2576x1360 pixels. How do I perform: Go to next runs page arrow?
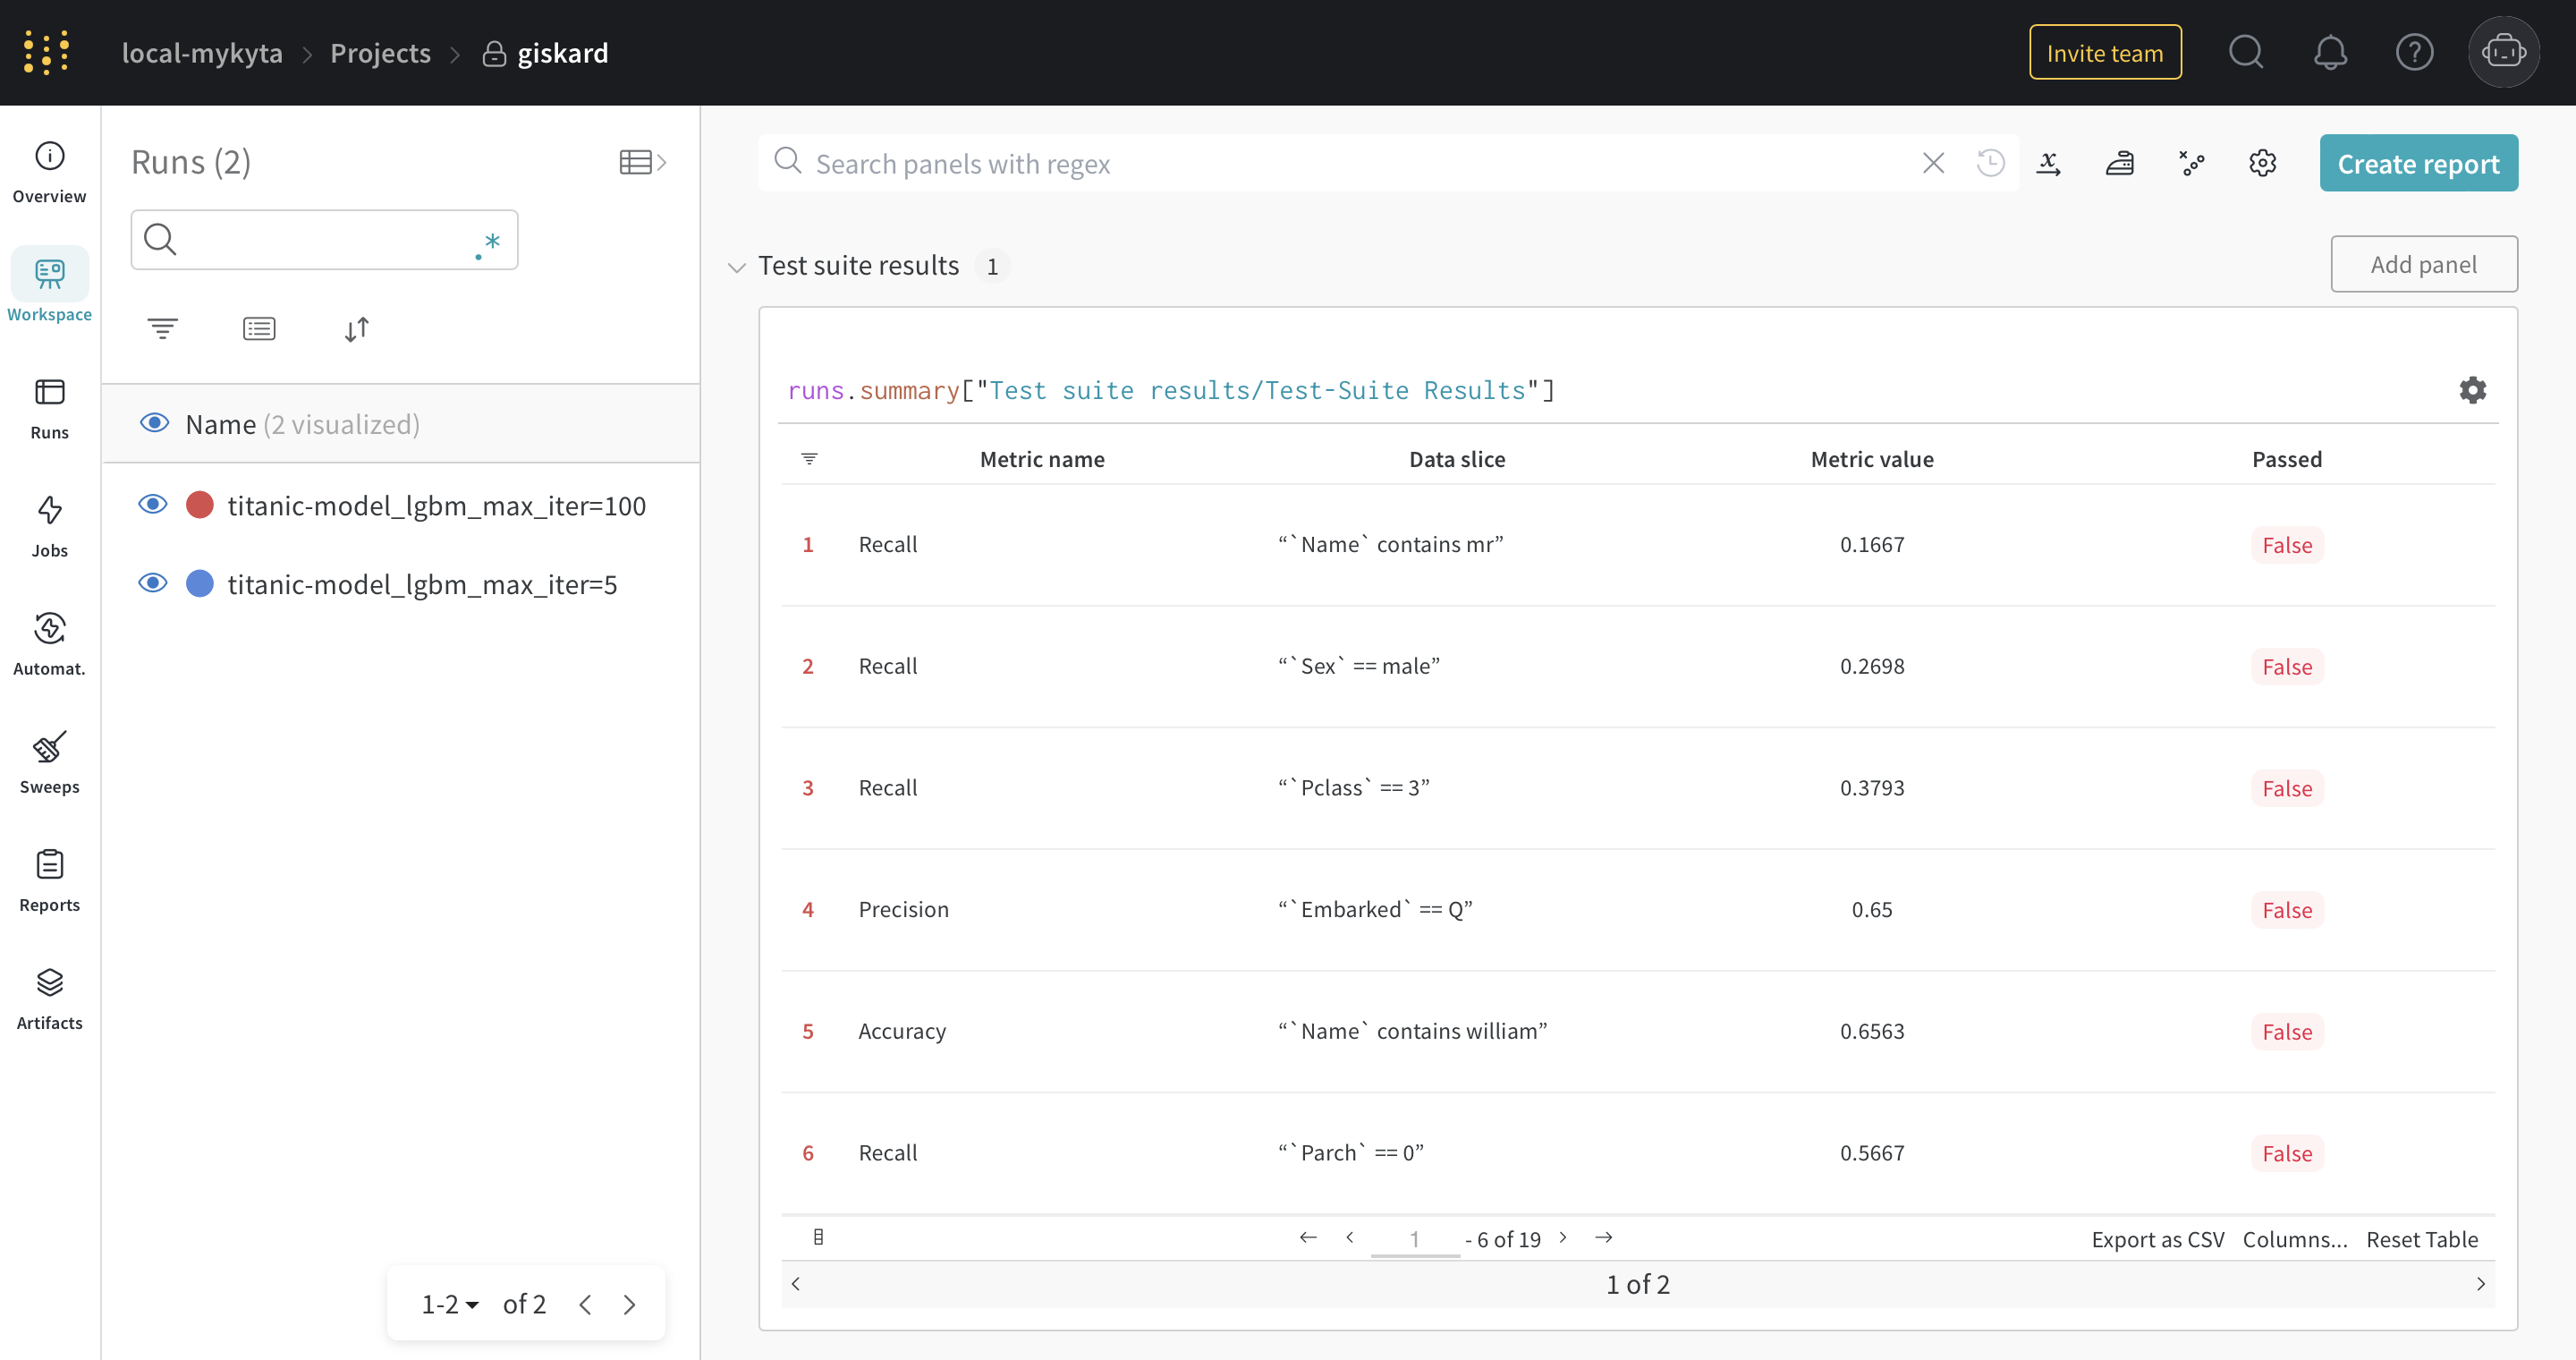pos(629,1304)
